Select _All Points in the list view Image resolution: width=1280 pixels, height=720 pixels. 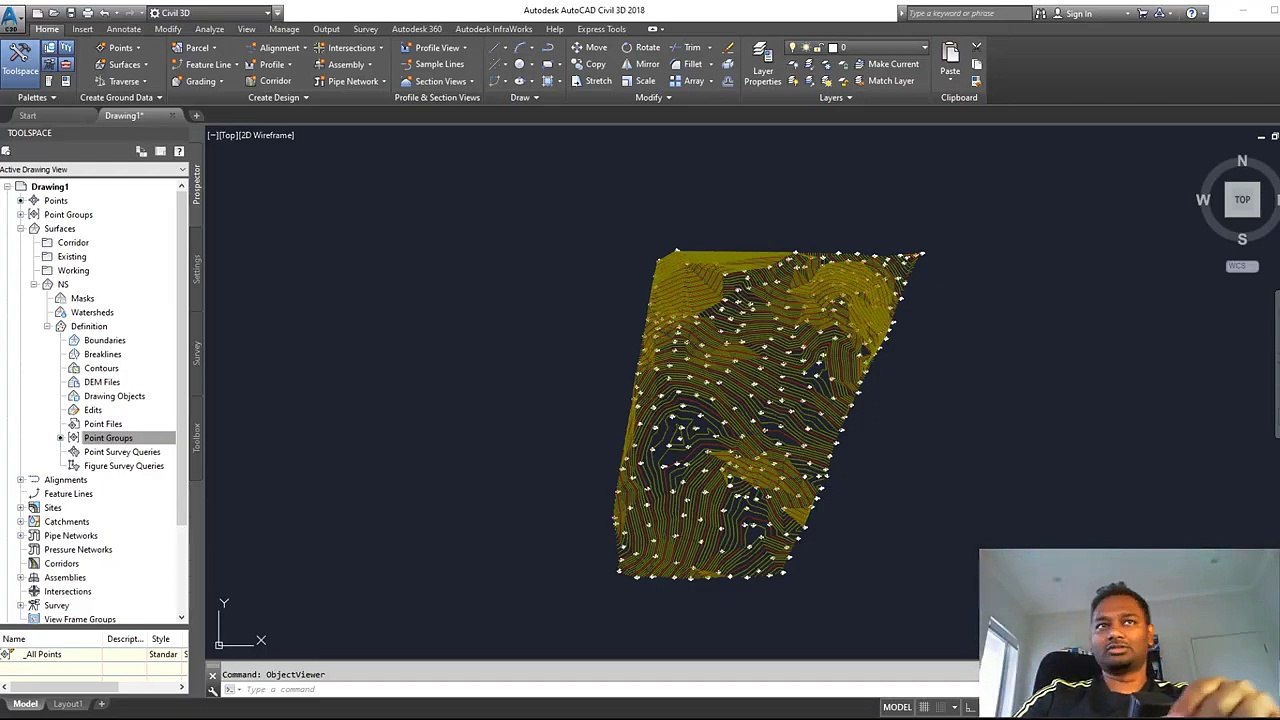[x=43, y=655]
